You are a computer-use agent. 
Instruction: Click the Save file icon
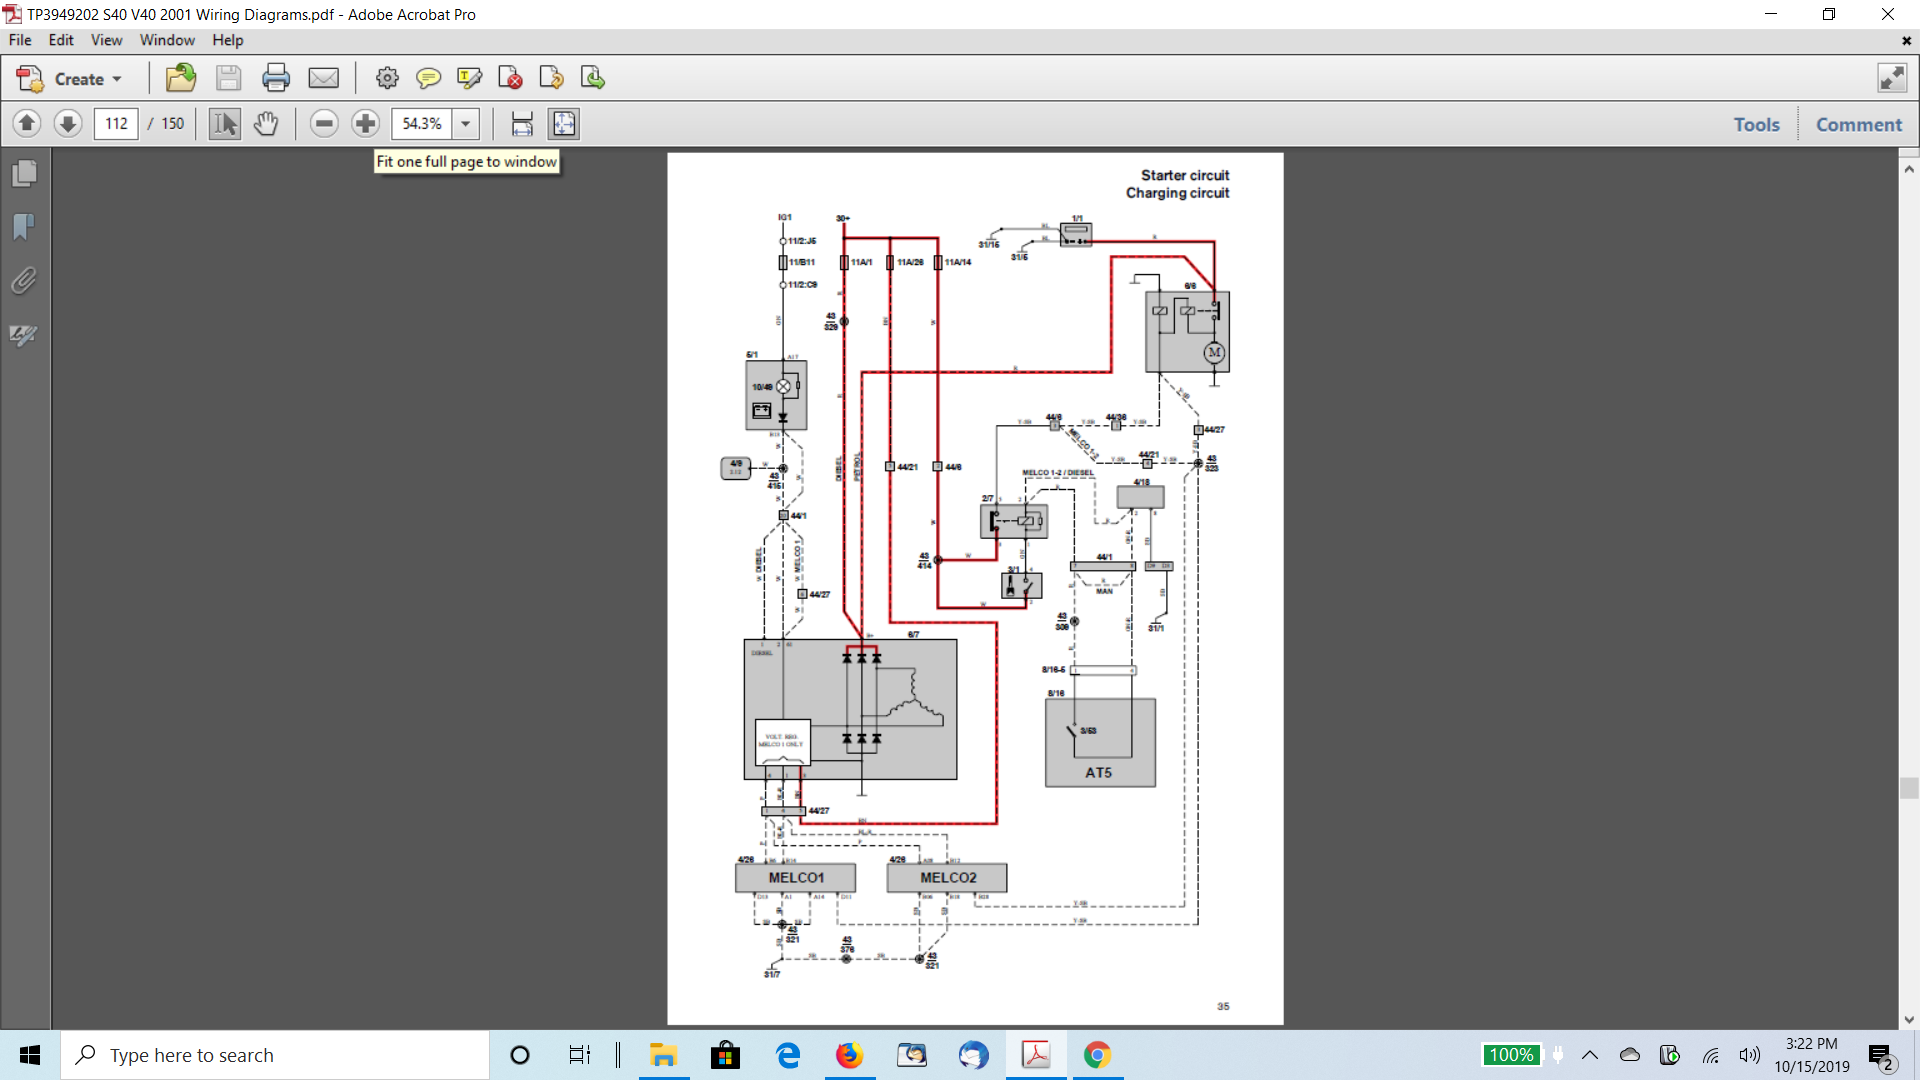point(228,78)
